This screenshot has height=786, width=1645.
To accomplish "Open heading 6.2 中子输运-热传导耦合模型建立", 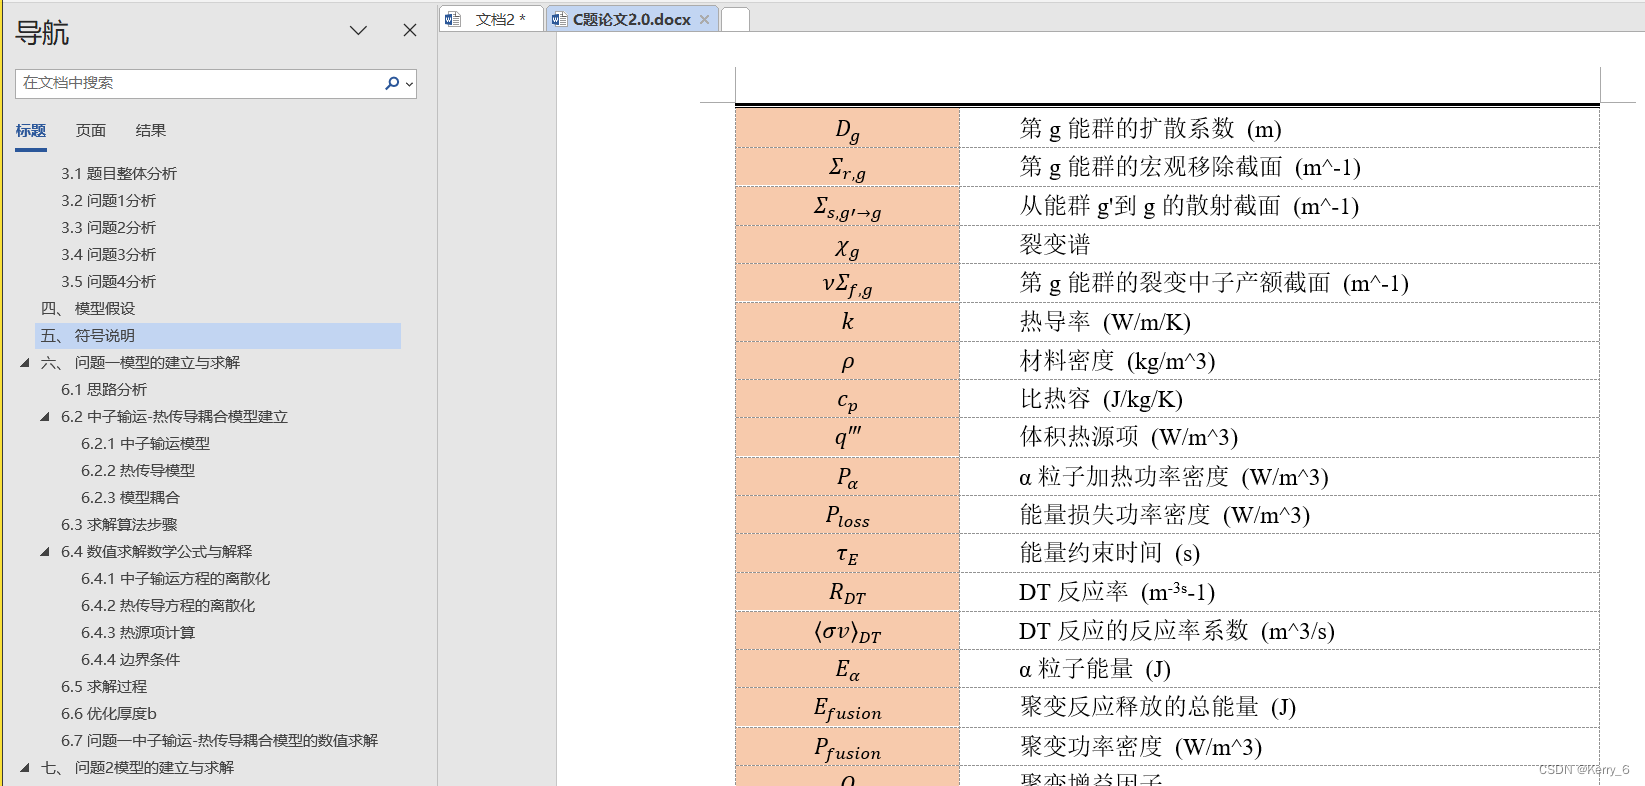I will (174, 417).
